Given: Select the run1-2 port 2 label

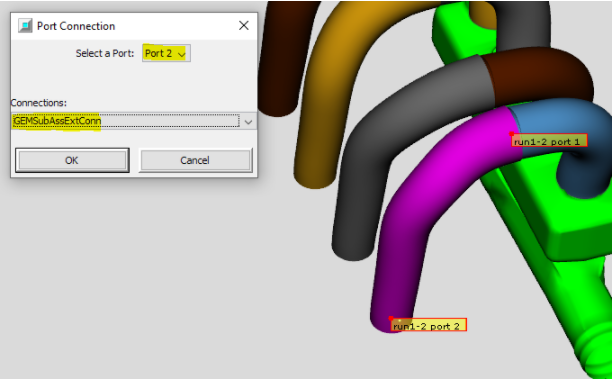Looking at the screenshot, I should tap(428, 325).
